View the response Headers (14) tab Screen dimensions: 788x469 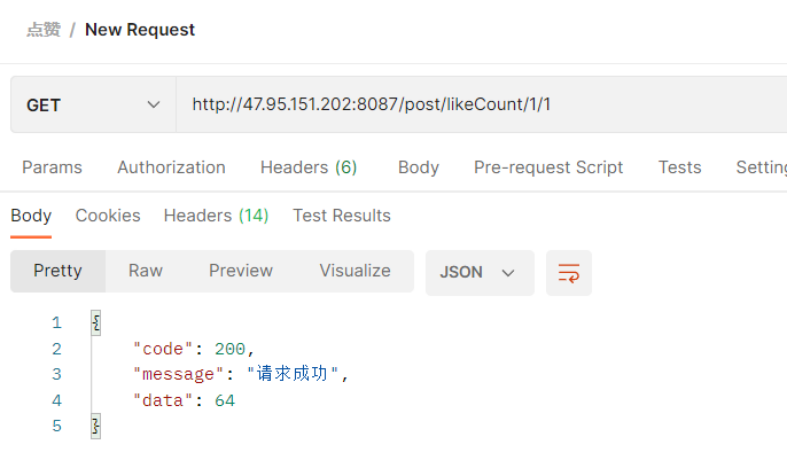click(x=216, y=215)
